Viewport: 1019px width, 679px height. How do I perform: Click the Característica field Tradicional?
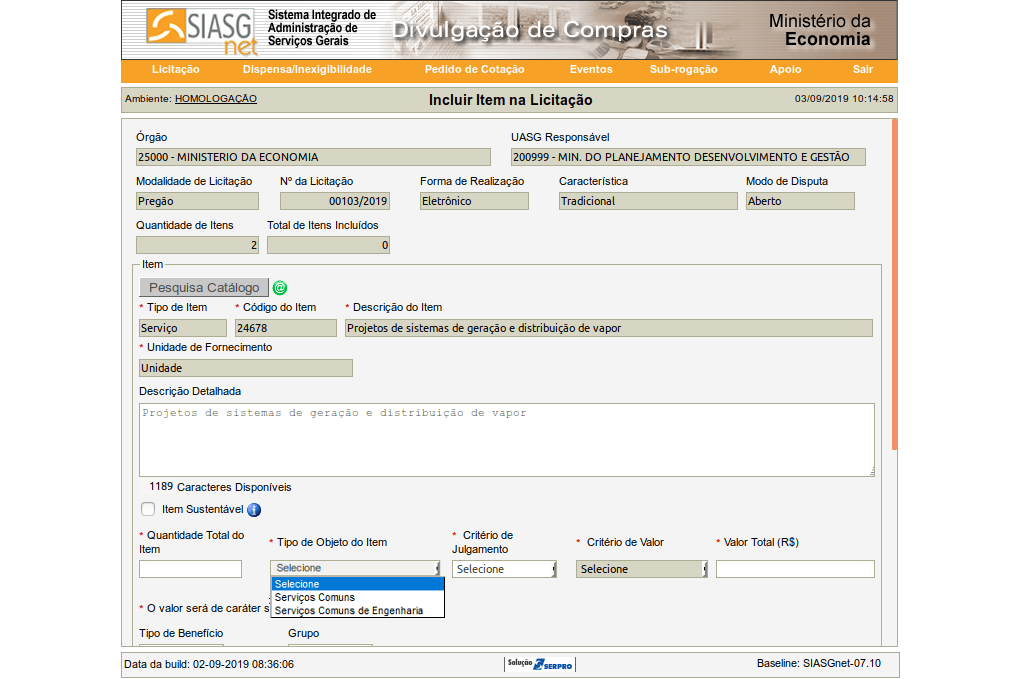tap(648, 201)
